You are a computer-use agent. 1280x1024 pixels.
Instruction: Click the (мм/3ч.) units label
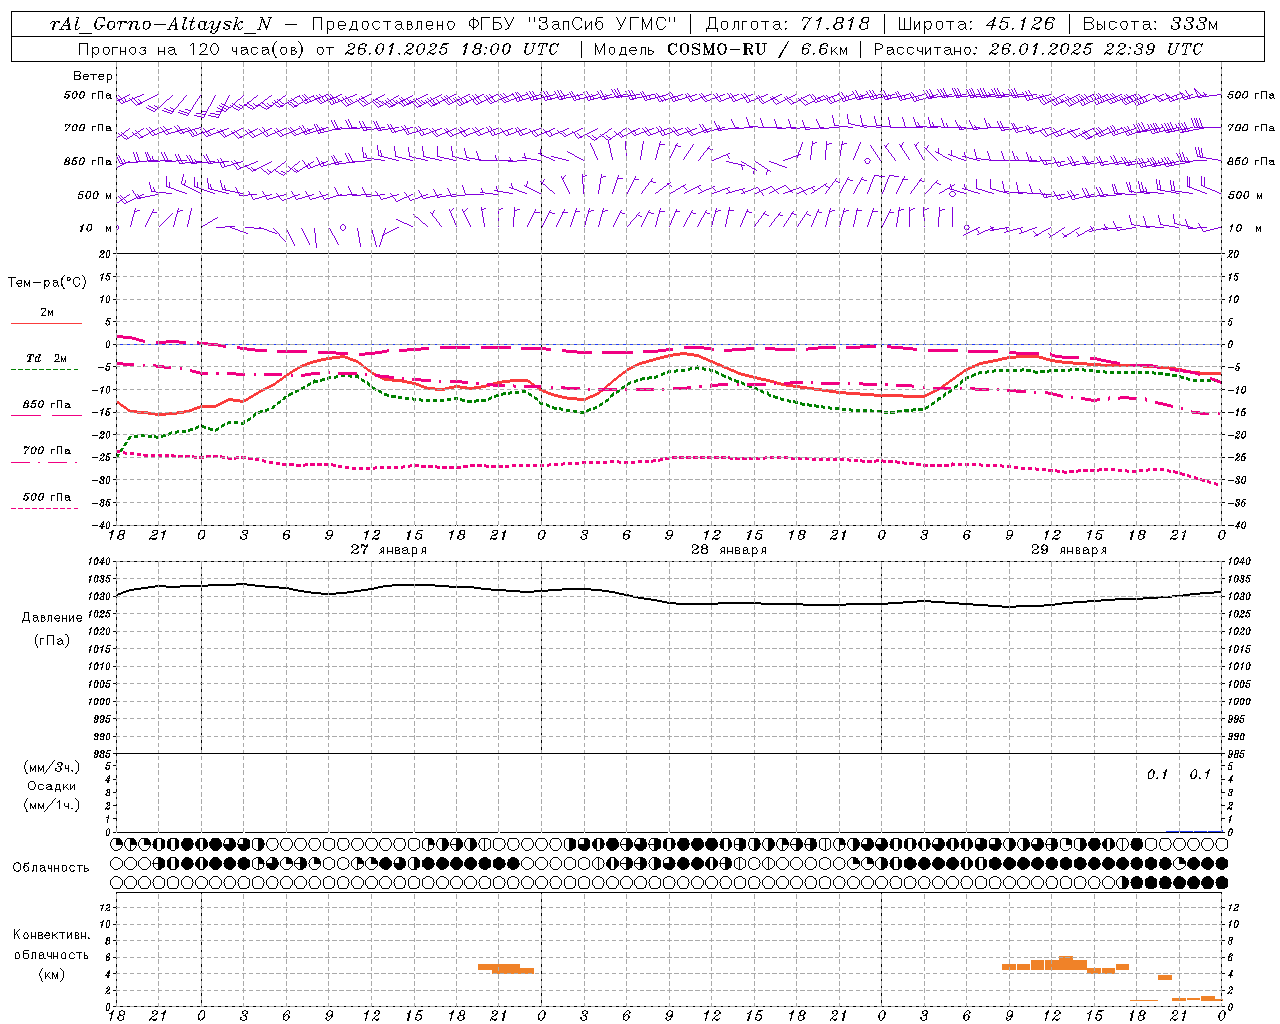[x=52, y=767]
